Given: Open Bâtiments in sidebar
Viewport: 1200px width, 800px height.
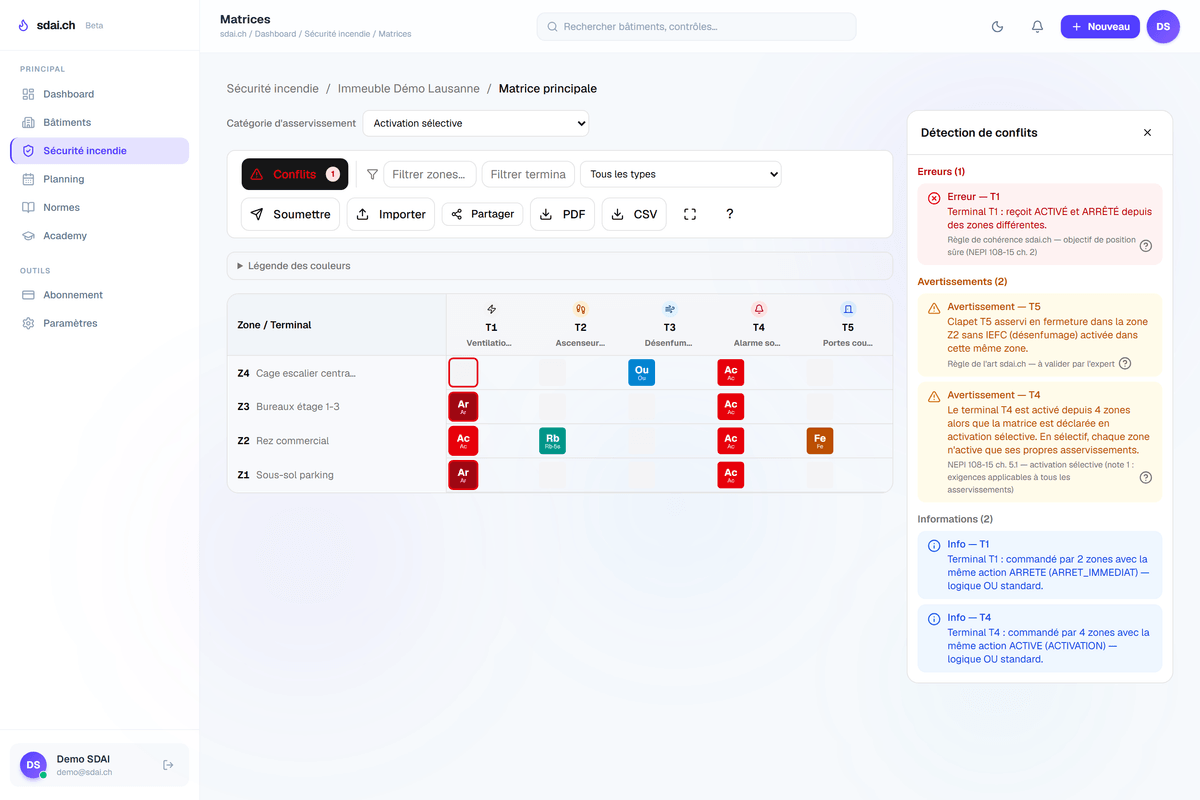Looking at the screenshot, I should tap(99, 122).
